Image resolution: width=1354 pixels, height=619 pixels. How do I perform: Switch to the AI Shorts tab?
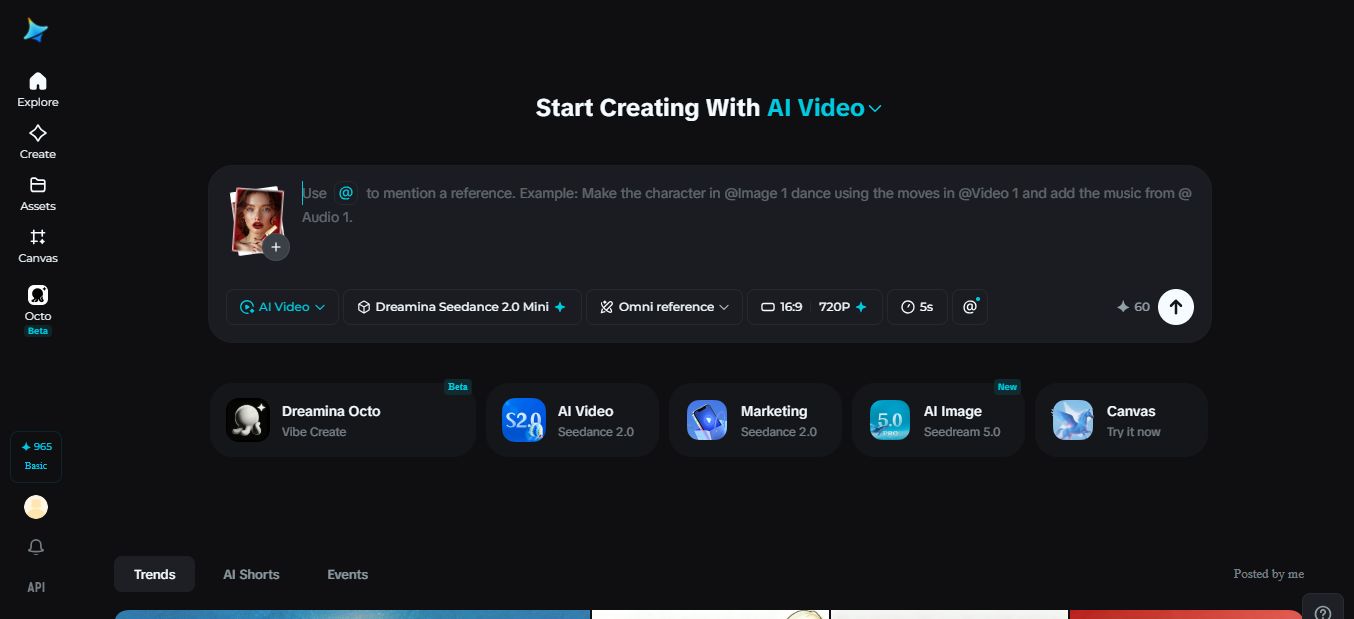click(251, 574)
